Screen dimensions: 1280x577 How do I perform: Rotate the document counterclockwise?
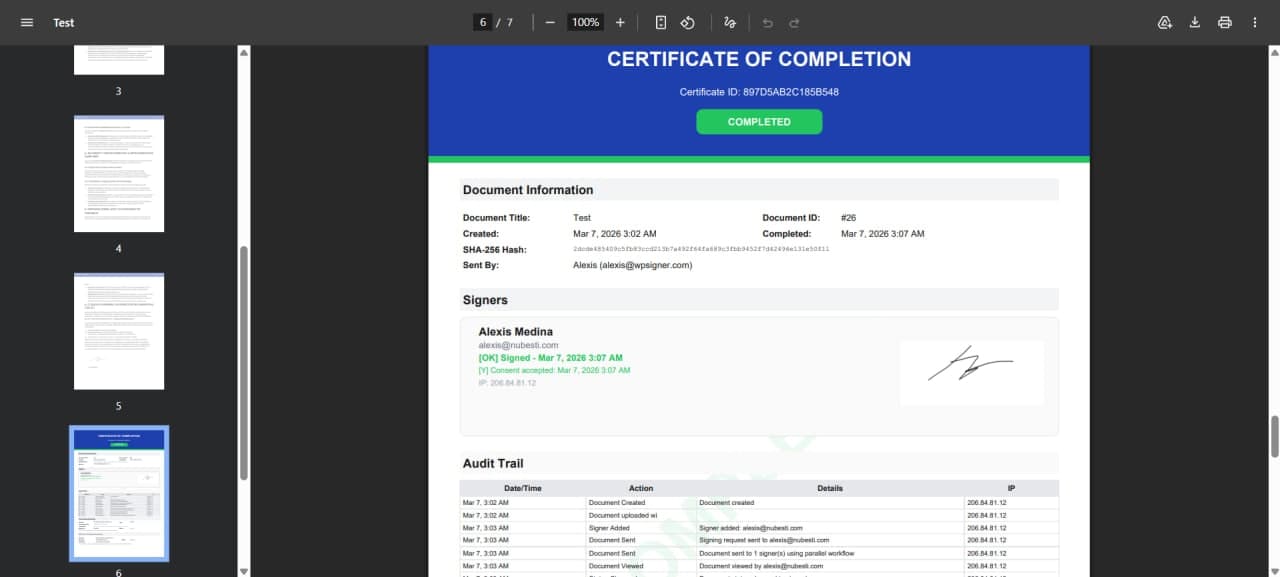(688, 21)
